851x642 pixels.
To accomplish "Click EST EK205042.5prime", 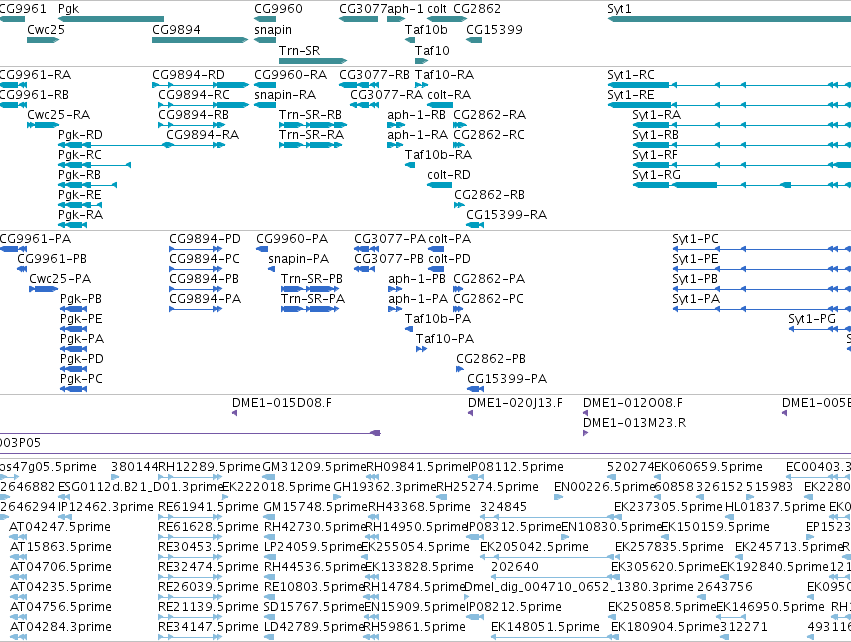I will click(549, 557).
